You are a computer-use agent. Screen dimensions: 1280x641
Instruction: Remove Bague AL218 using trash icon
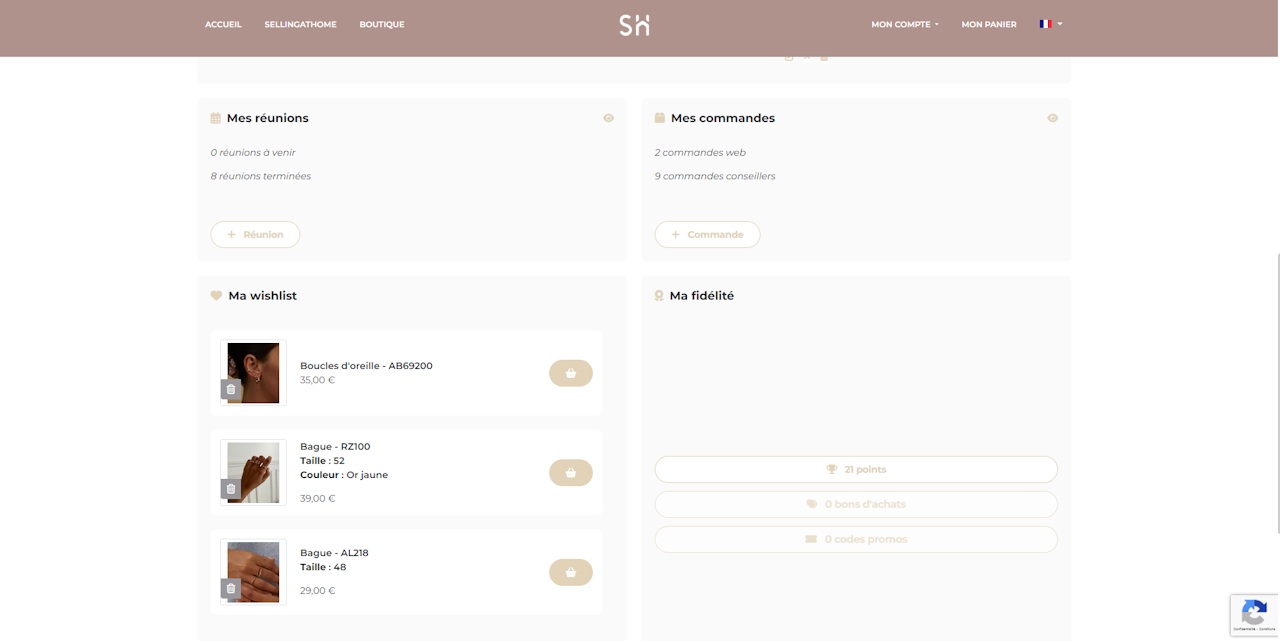pos(231,589)
